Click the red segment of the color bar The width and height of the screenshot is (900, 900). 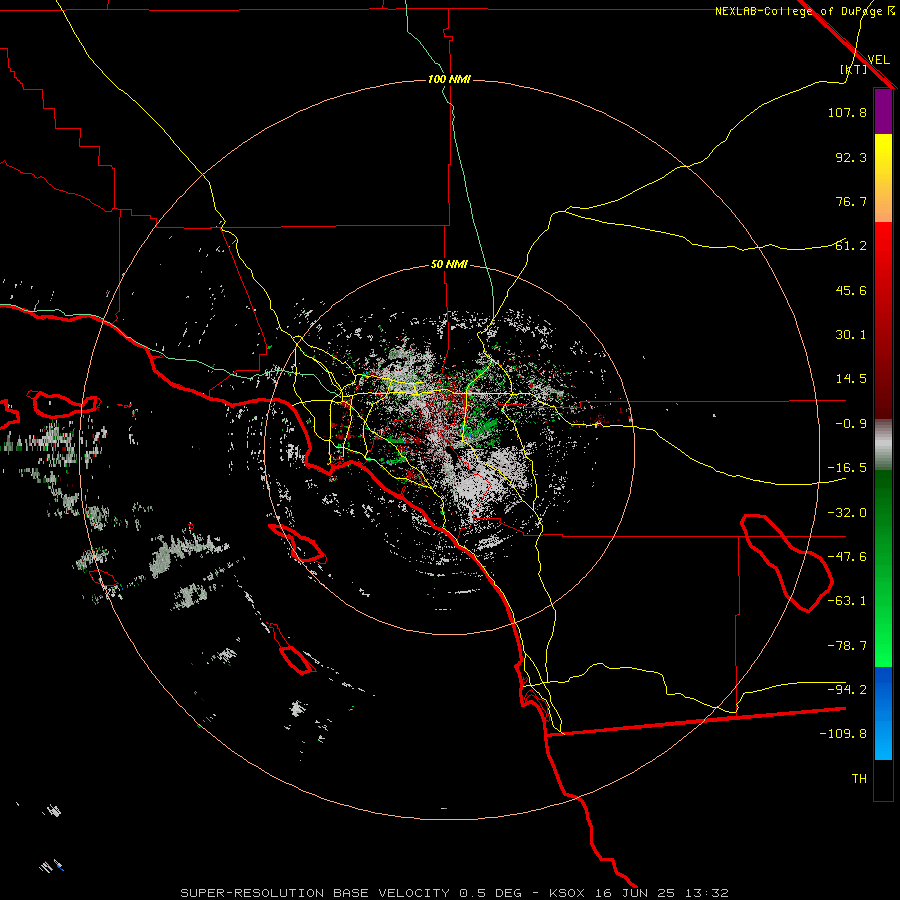coord(883,320)
